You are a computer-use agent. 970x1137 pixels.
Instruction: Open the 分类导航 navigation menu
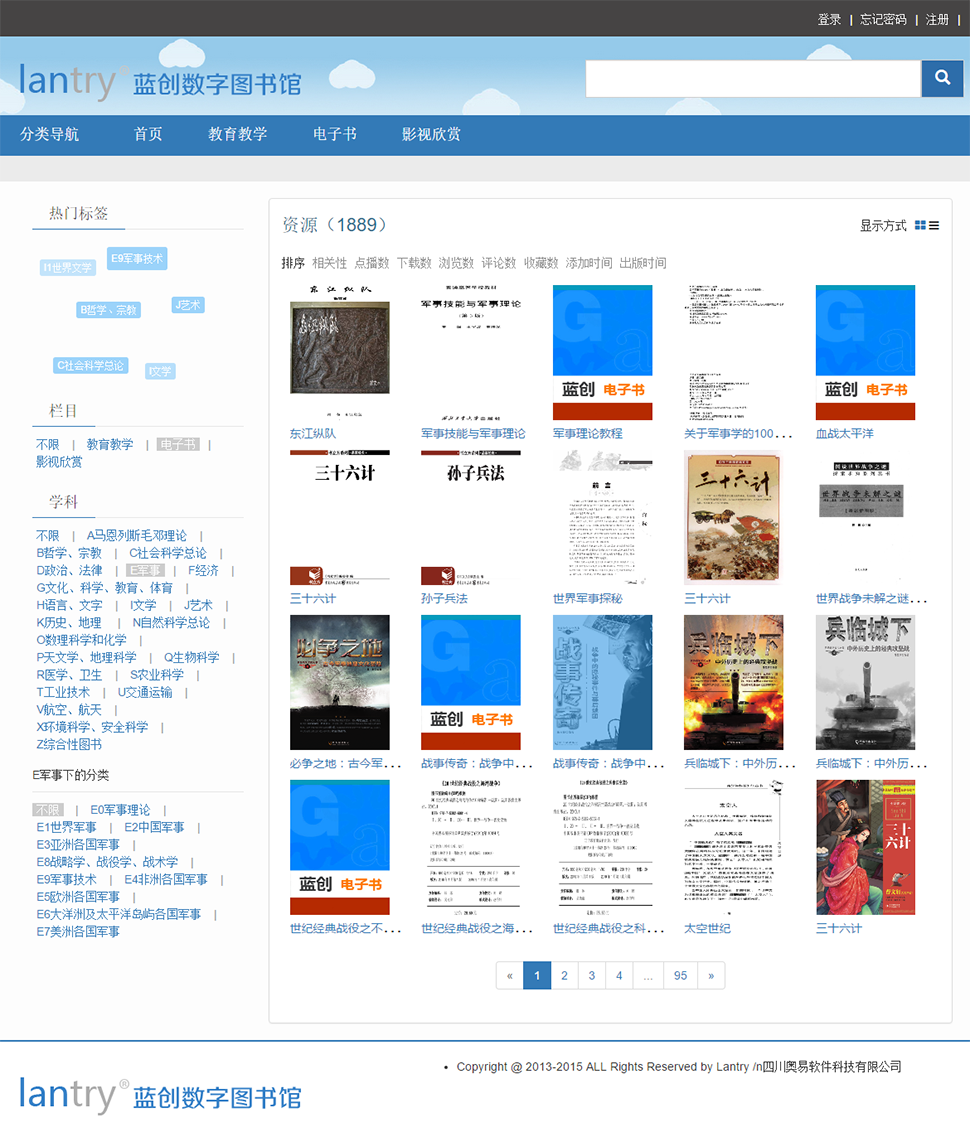[50, 134]
